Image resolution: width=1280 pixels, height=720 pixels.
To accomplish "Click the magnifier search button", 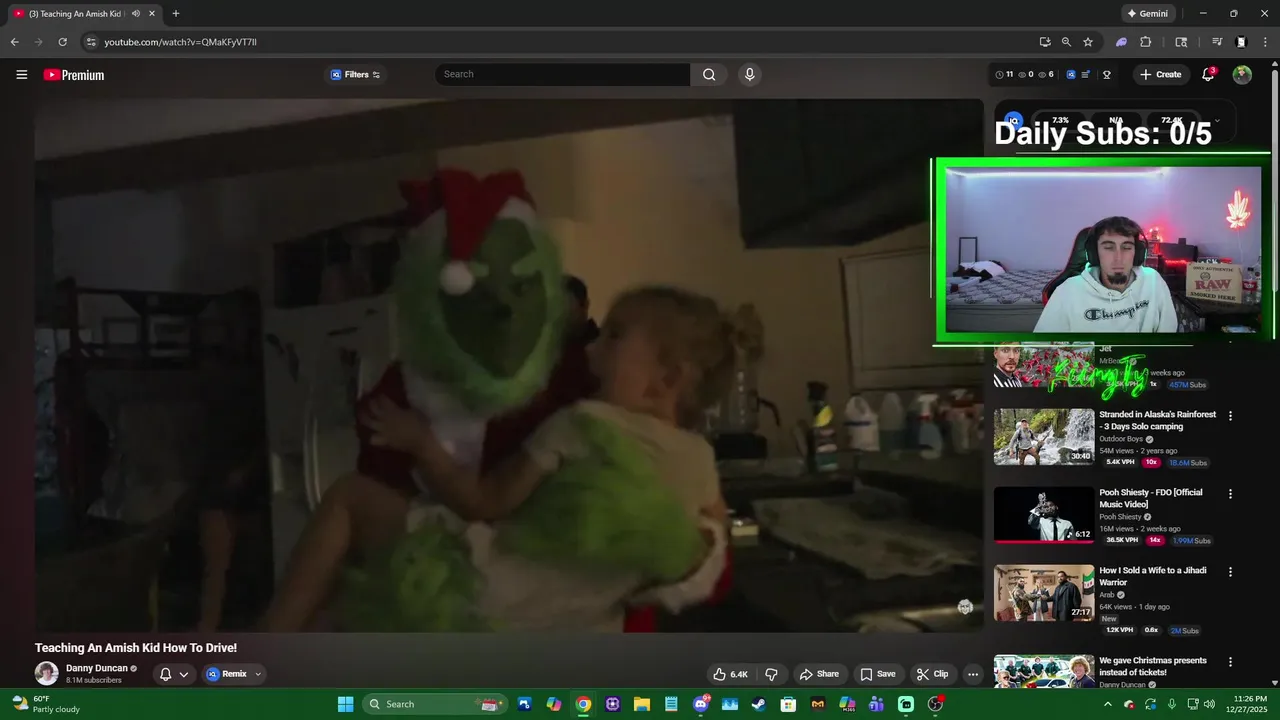I will click(709, 74).
